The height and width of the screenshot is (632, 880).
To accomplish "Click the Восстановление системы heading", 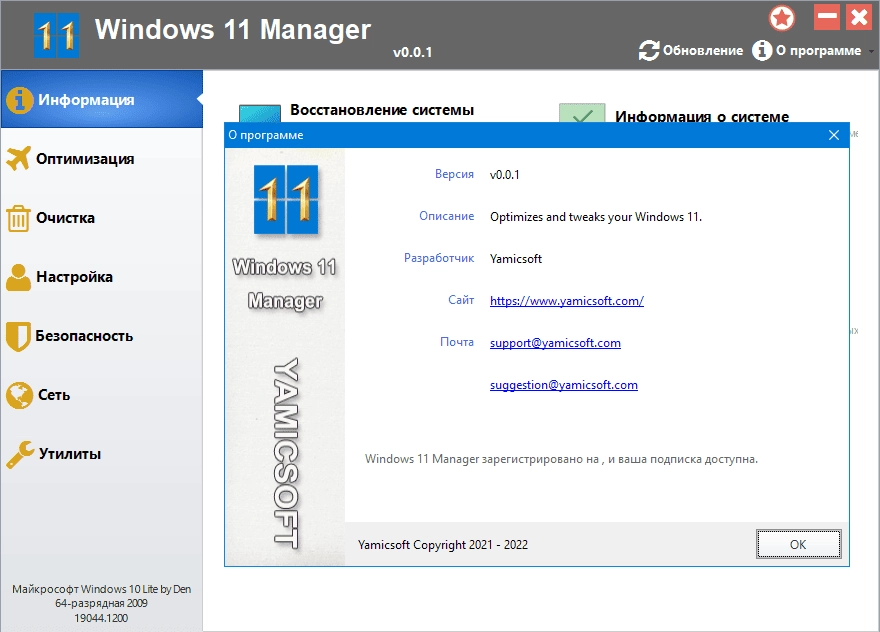I will [382, 110].
